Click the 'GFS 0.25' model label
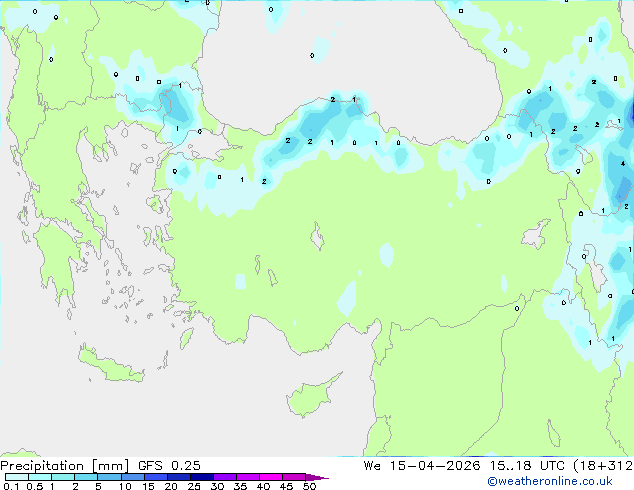Screen dimensions: 634x490 pos(169,466)
